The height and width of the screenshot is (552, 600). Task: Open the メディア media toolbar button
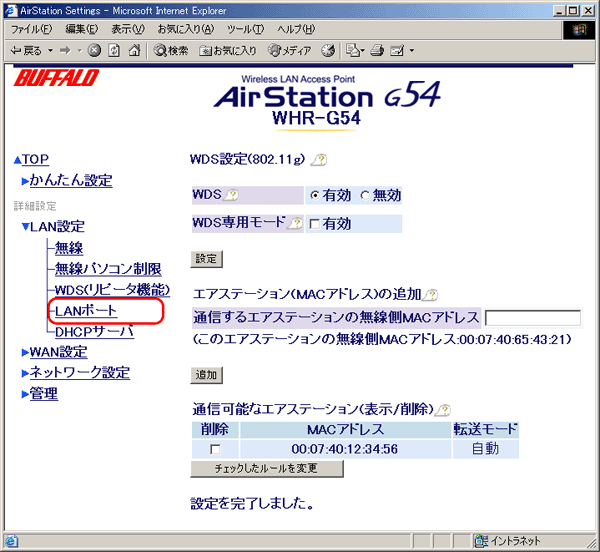[290, 50]
